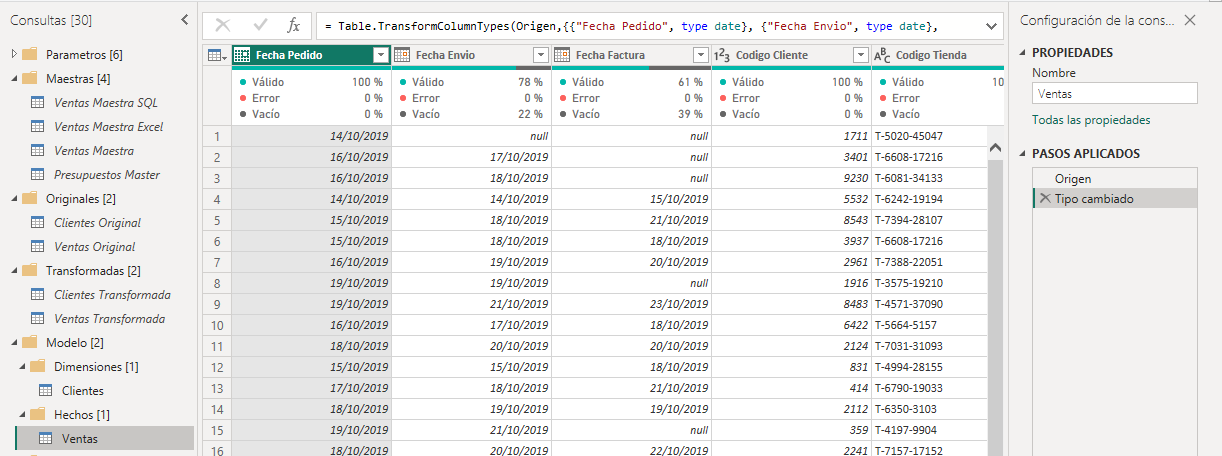Image resolution: width=1222 pixels, height=456 pixels.
Task: Select Codigo Tienda column header
Action: [931, 55]
